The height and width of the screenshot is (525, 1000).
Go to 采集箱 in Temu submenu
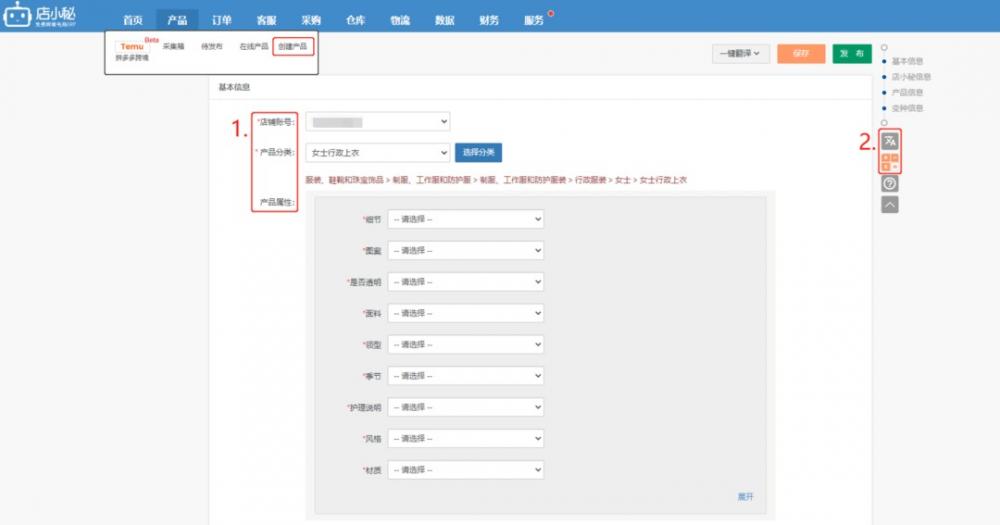(173, 47)
